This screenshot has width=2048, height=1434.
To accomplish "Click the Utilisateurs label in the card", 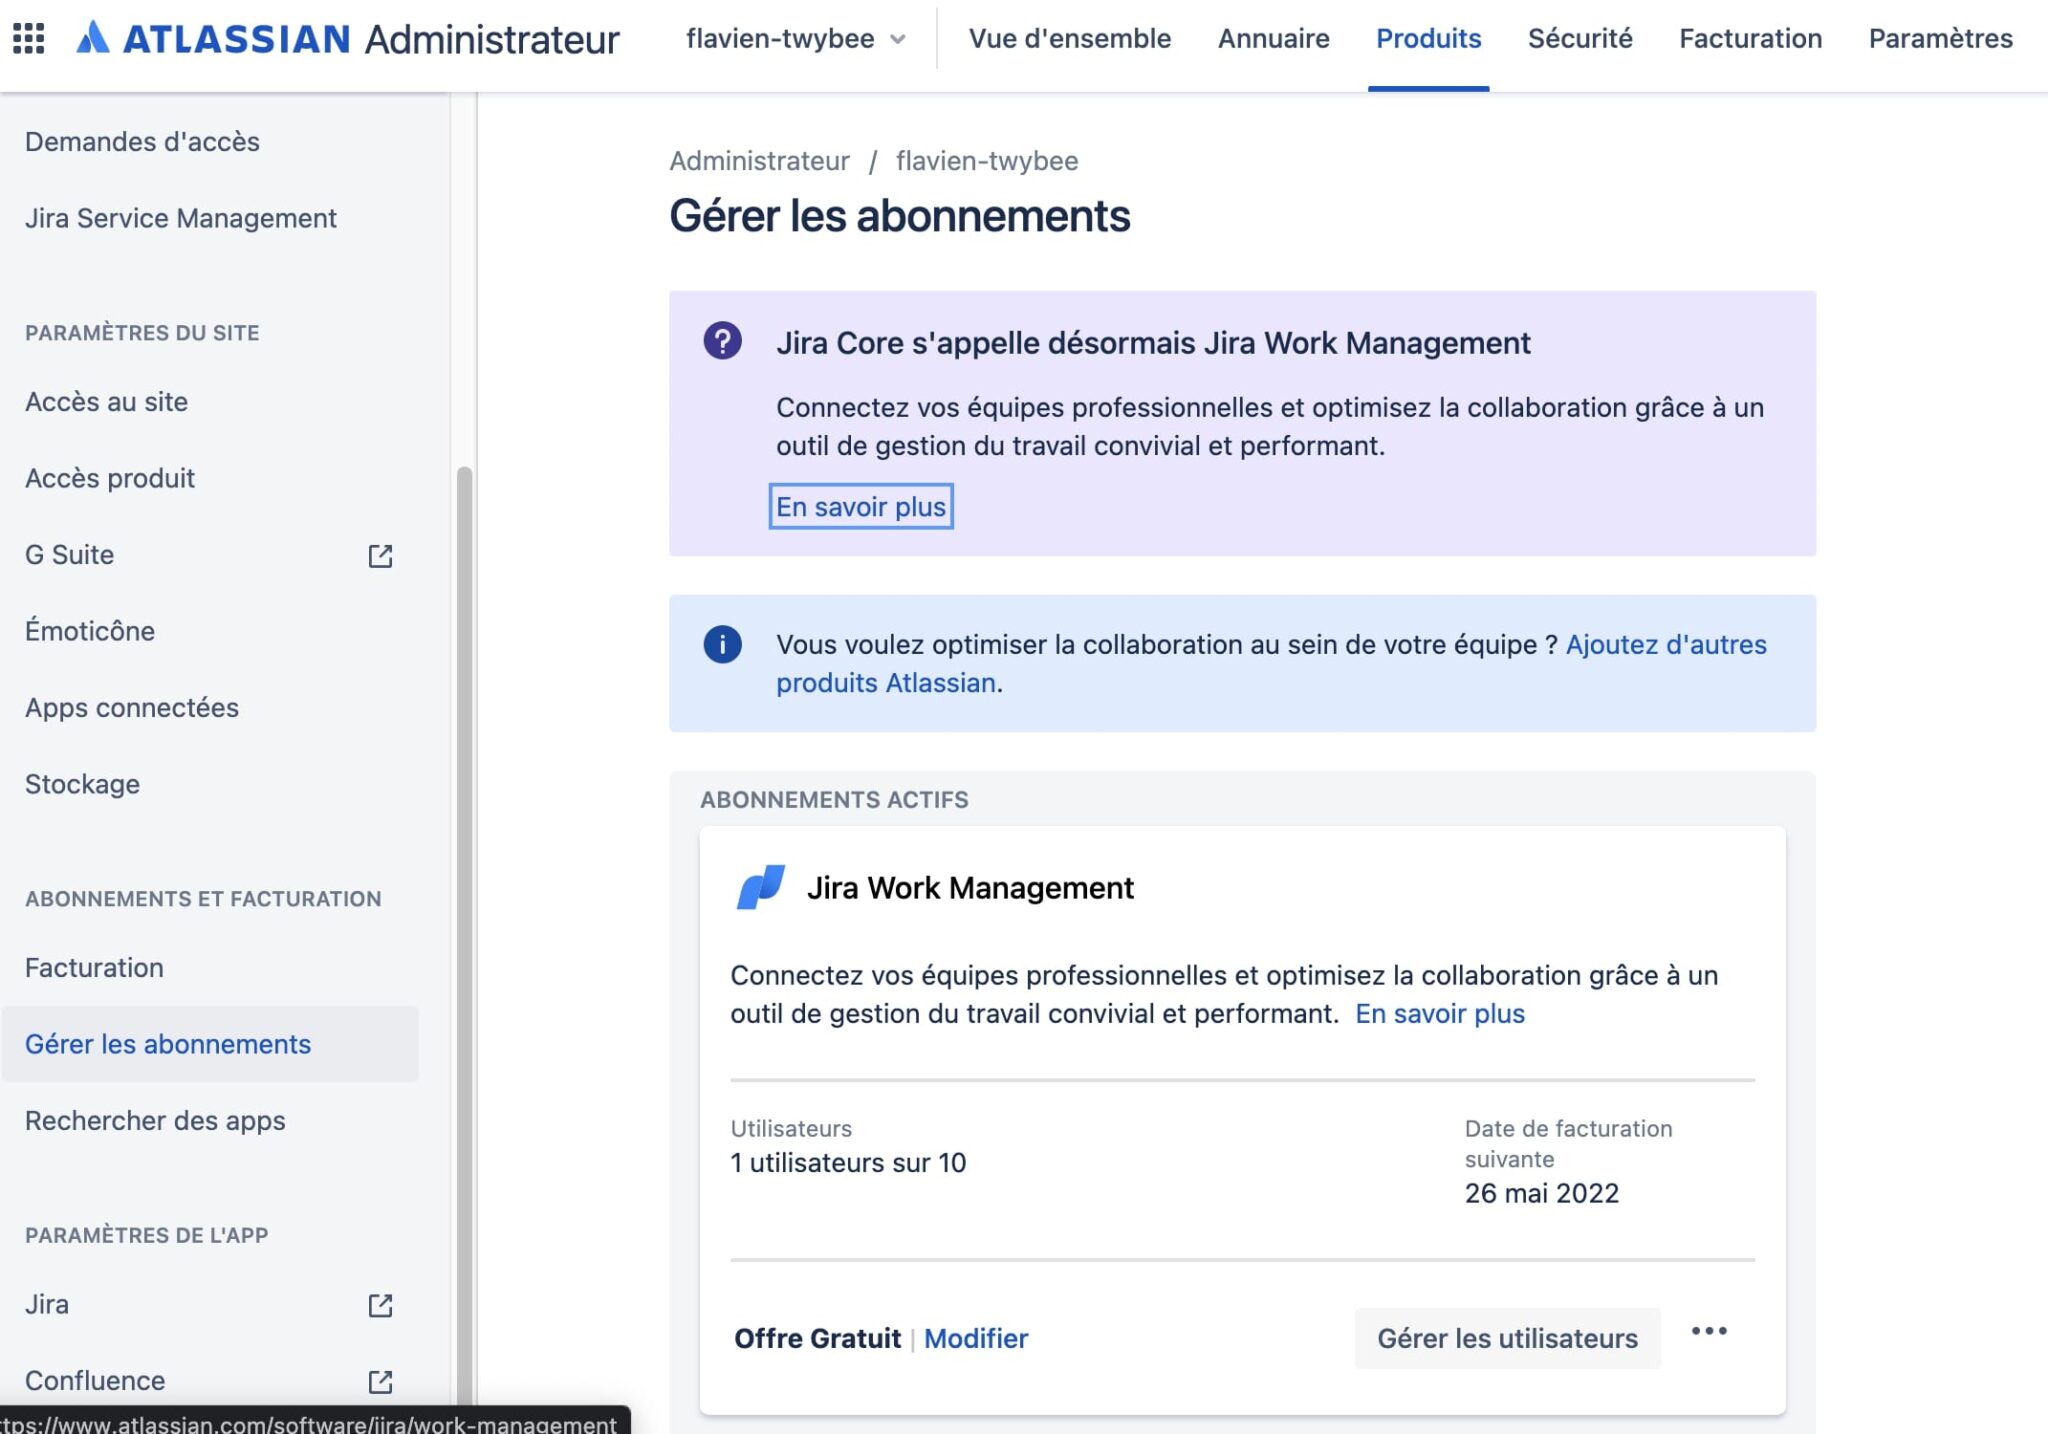I will click(791, 1129).
